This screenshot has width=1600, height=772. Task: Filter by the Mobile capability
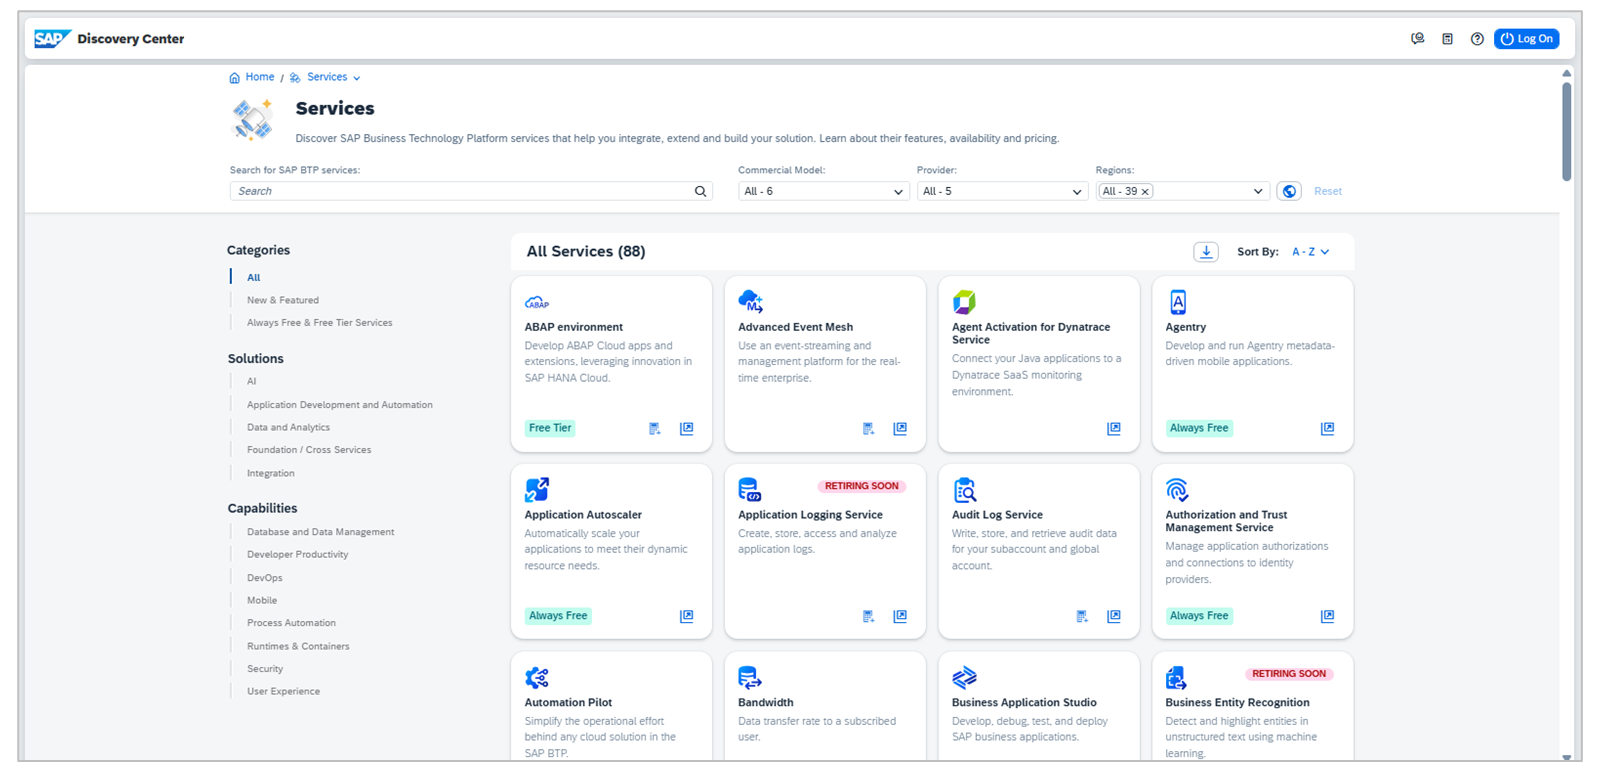(262, 600)
